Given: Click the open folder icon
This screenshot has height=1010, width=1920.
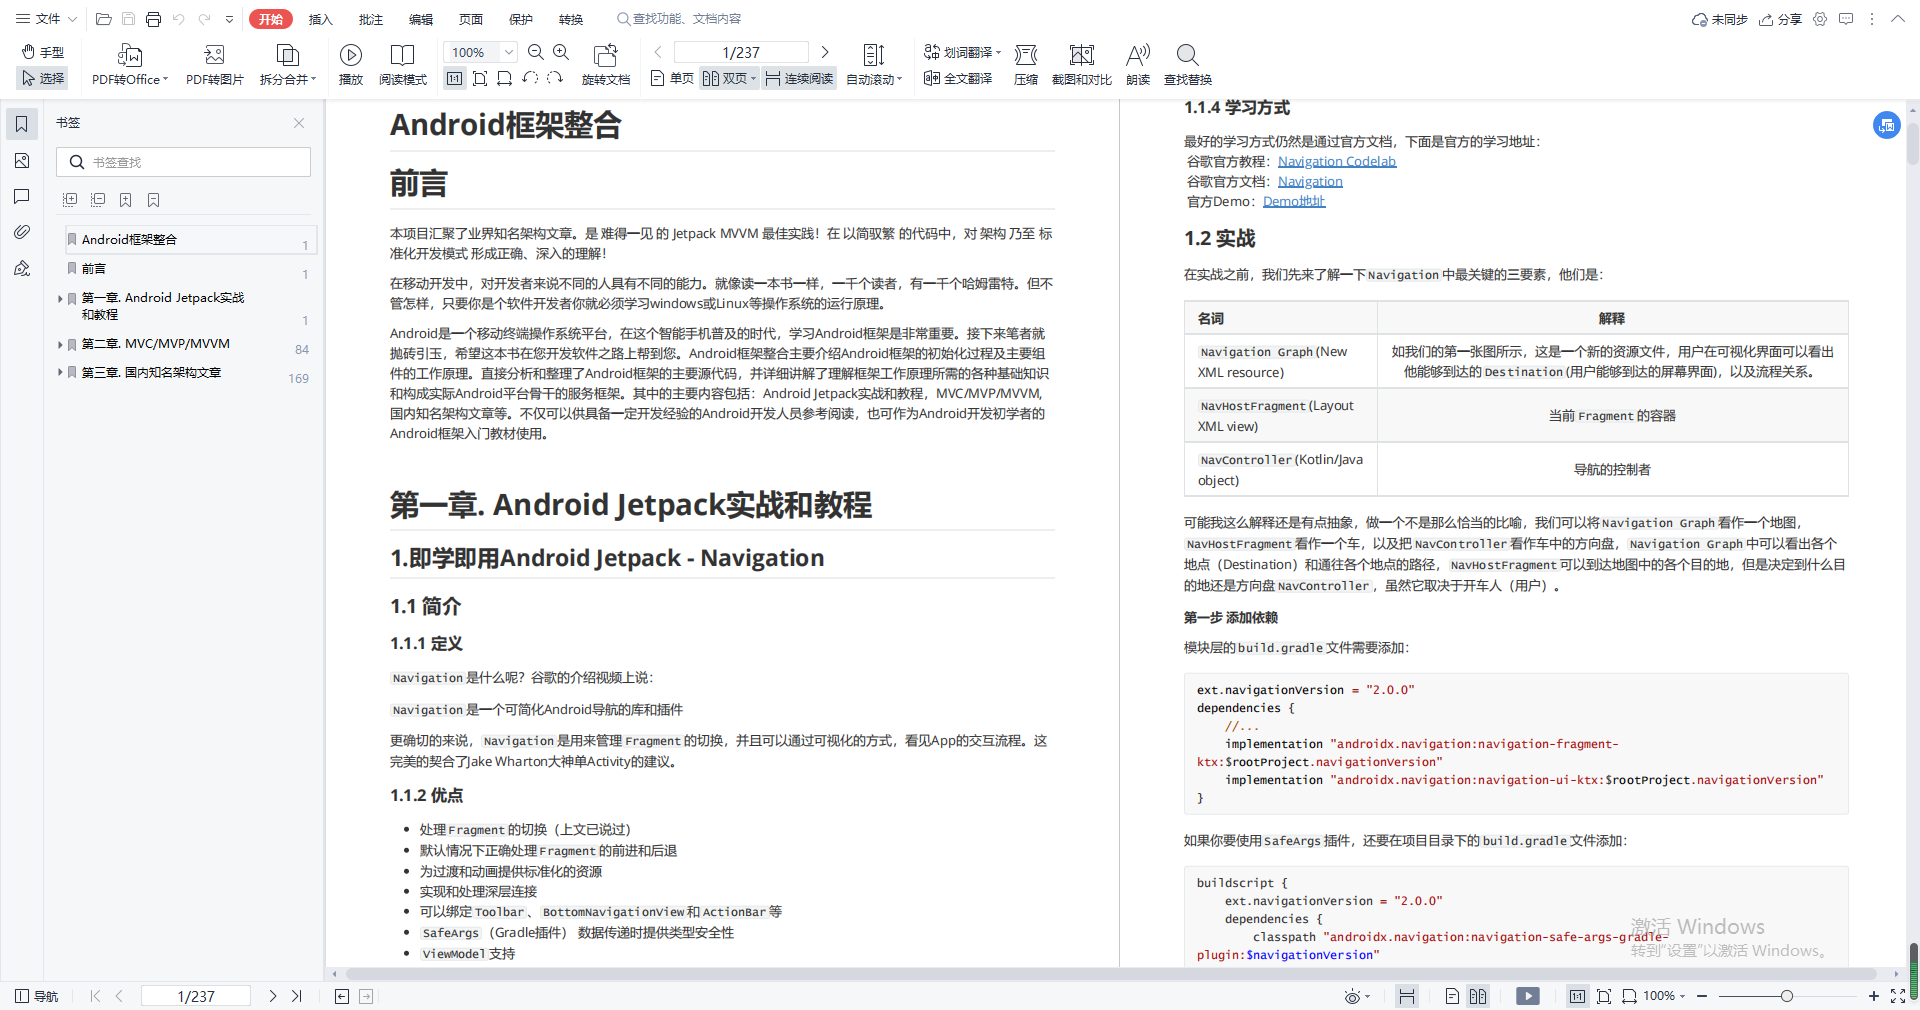Looking at the screenshot, I should click(103, 19).
